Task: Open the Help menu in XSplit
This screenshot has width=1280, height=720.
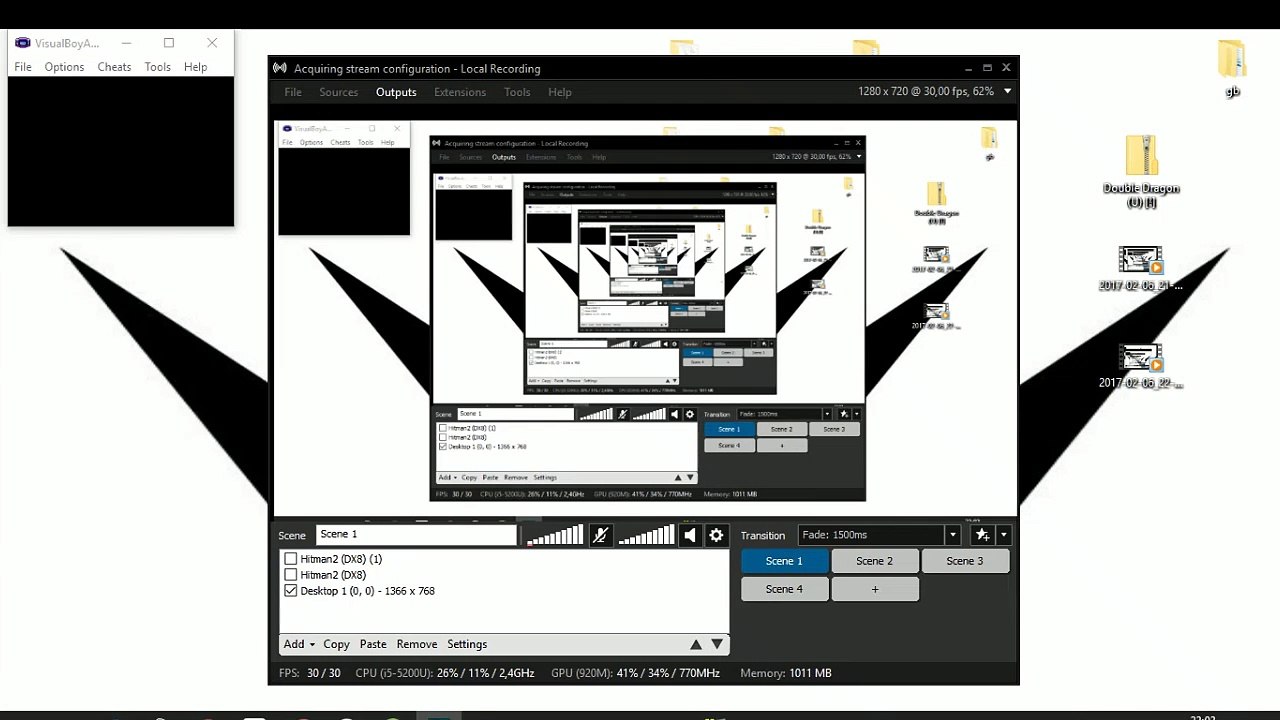Action: point(560,92)
